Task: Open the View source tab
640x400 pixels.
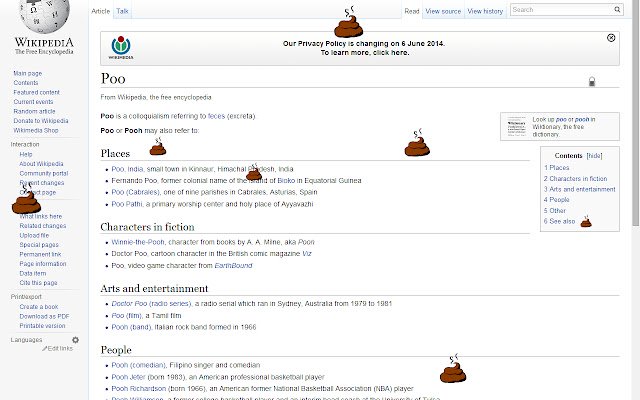Action: click(x=443, y=11)
